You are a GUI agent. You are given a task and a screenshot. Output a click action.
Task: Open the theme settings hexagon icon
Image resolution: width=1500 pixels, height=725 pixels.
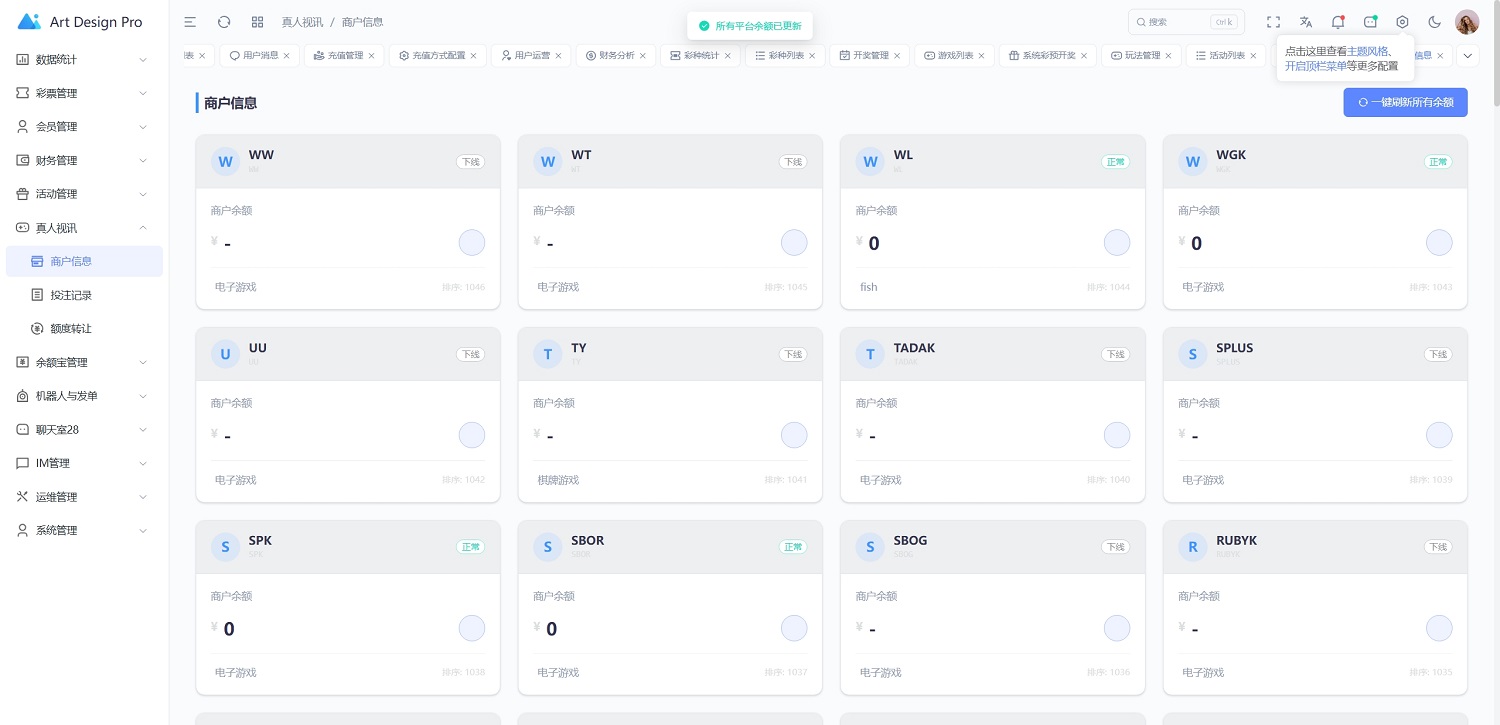[1402, 22]
